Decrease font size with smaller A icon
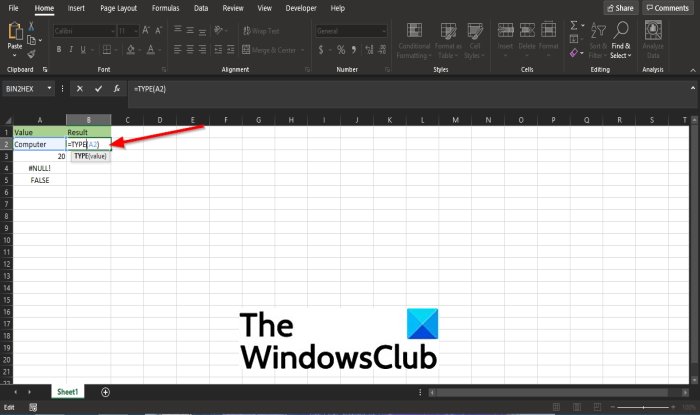The image size is (700, 415). 158,30
